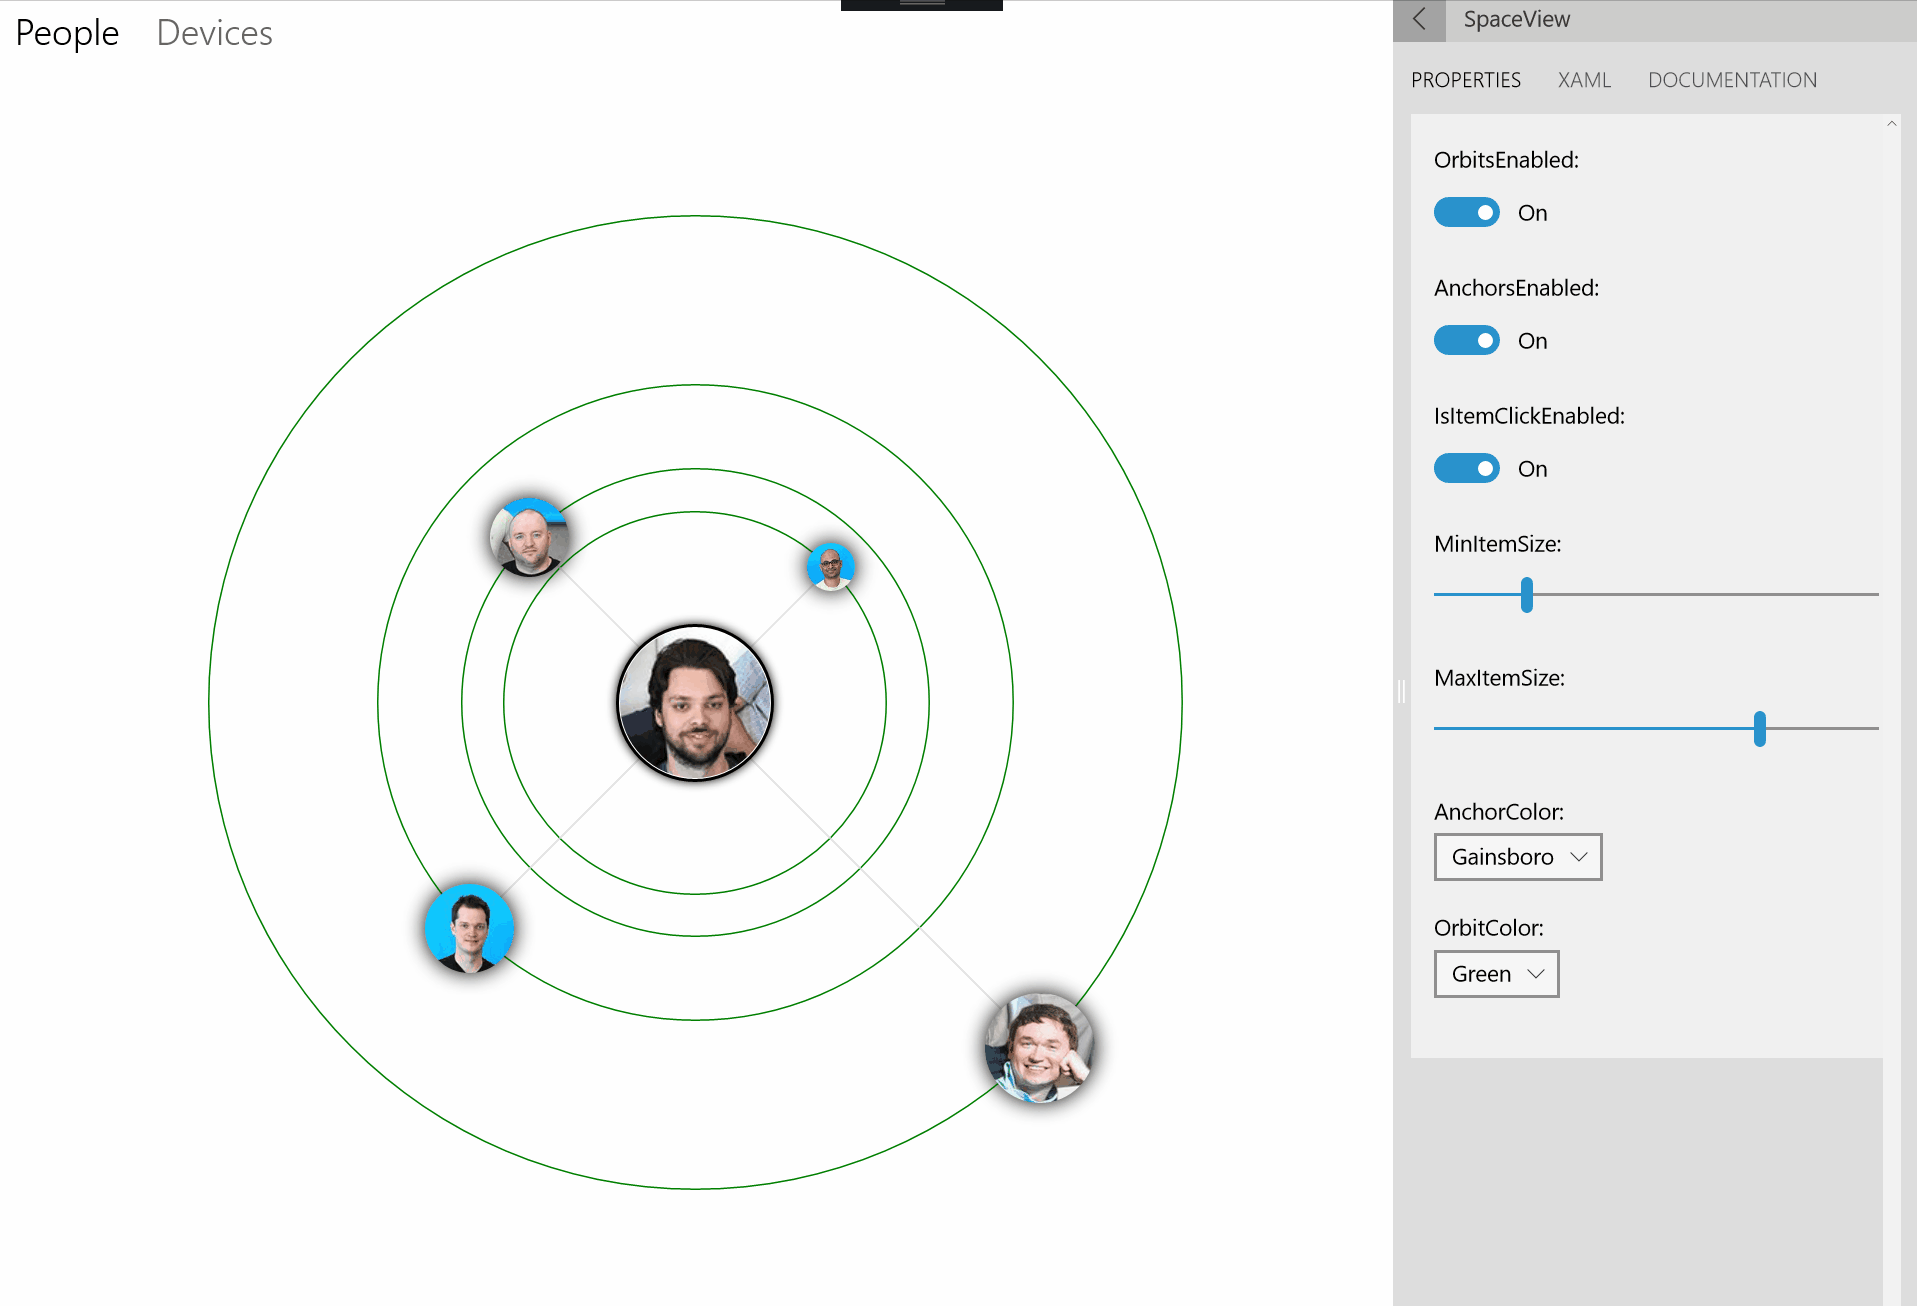Click the back arrow next to SpaceView
Image resolution: width=1917 pixels, height=1306 pixels.
point(1419,20)
